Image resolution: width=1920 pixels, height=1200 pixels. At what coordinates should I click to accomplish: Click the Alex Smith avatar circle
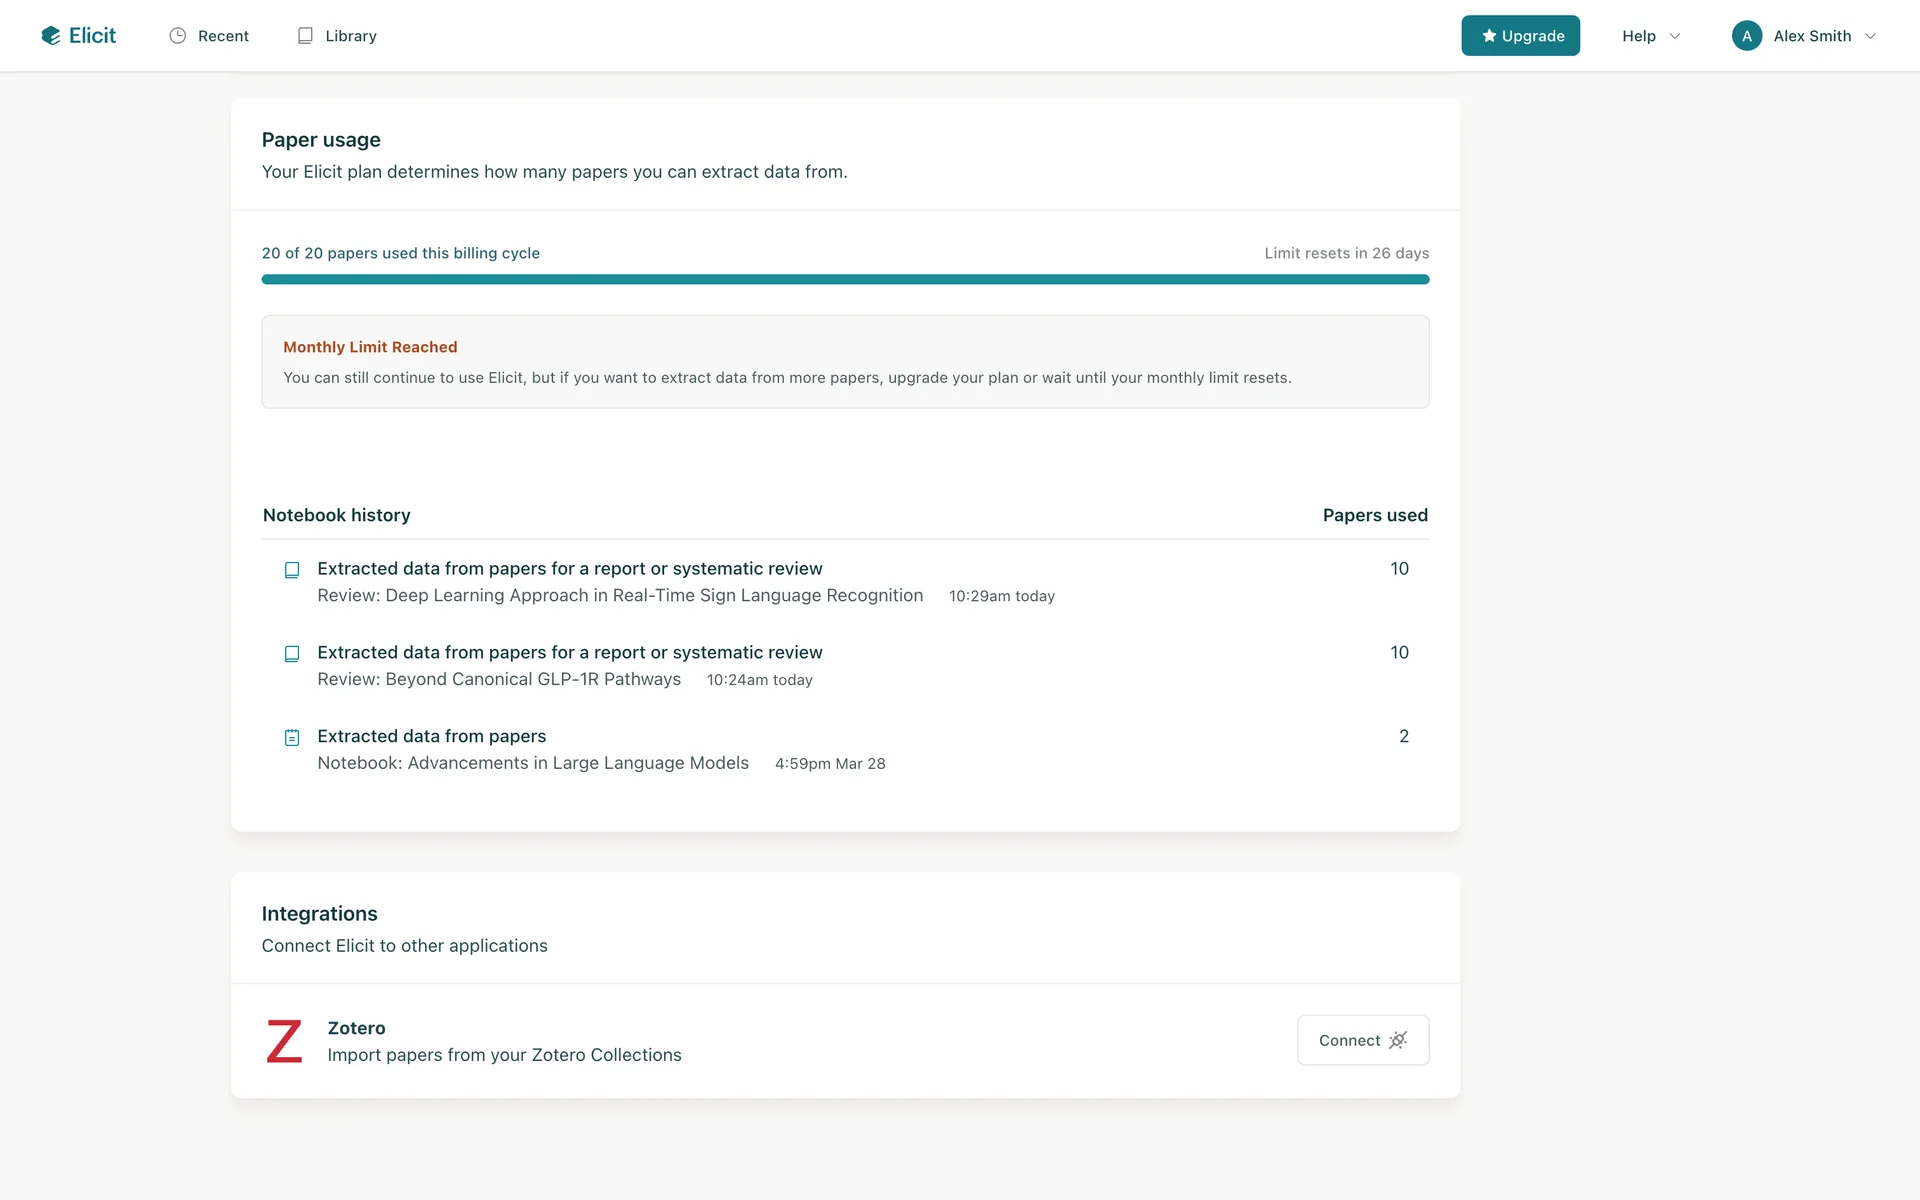1746,36
